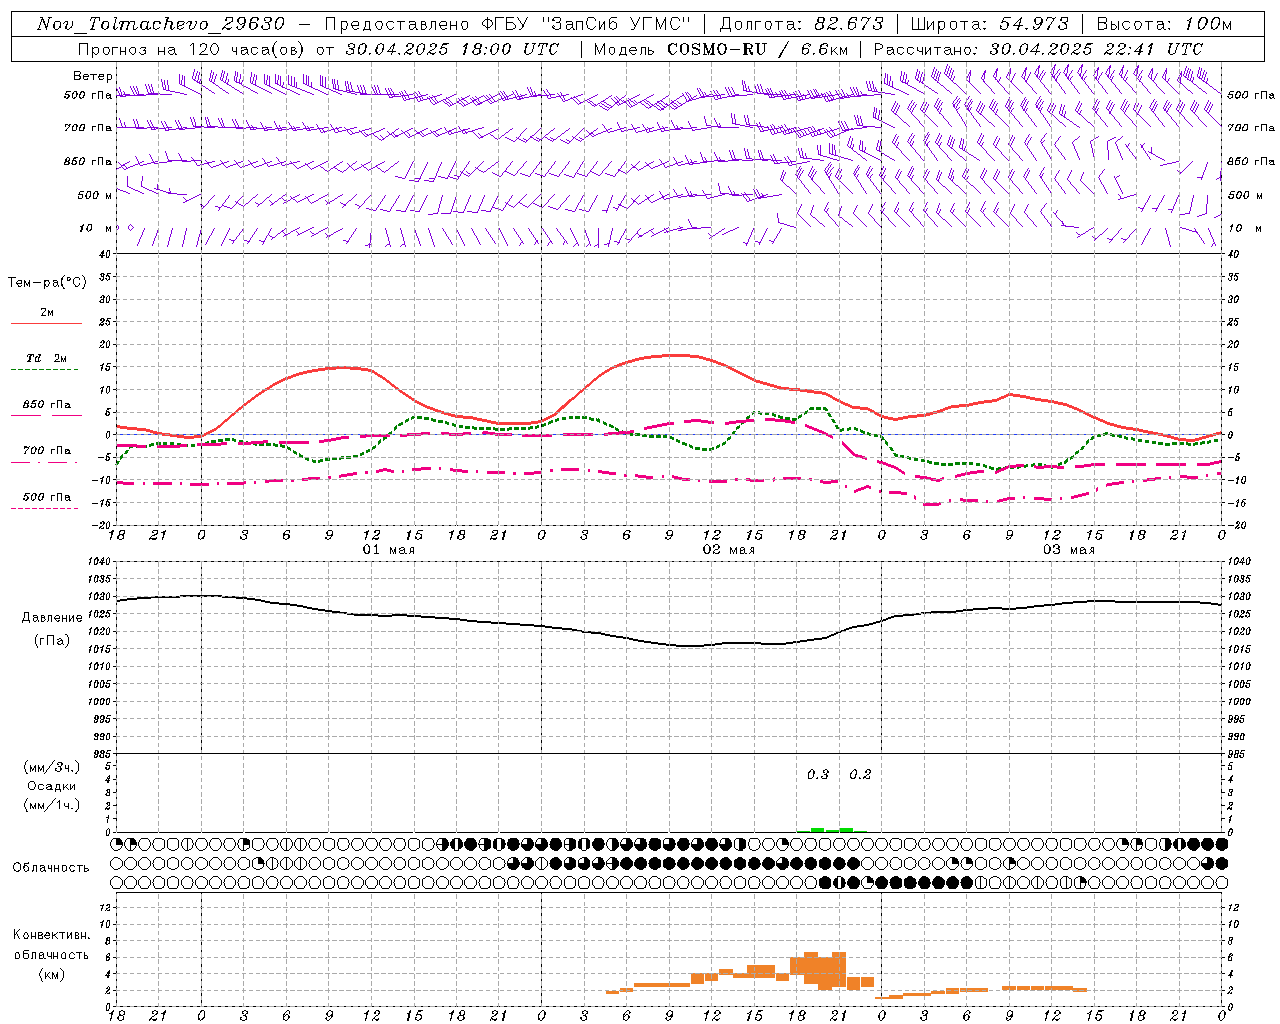1280x1024 pixels.
Task: Click the Широта: 54.973 value
Action: pyautogui.click(x=990, y=24)
